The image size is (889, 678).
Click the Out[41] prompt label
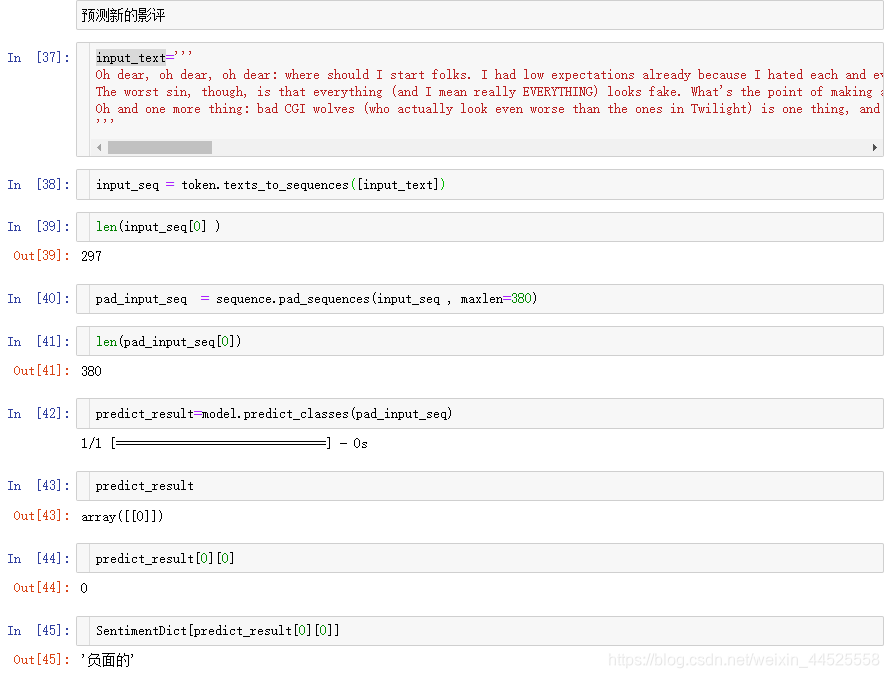pyautogui.click(x=41, y=371)
